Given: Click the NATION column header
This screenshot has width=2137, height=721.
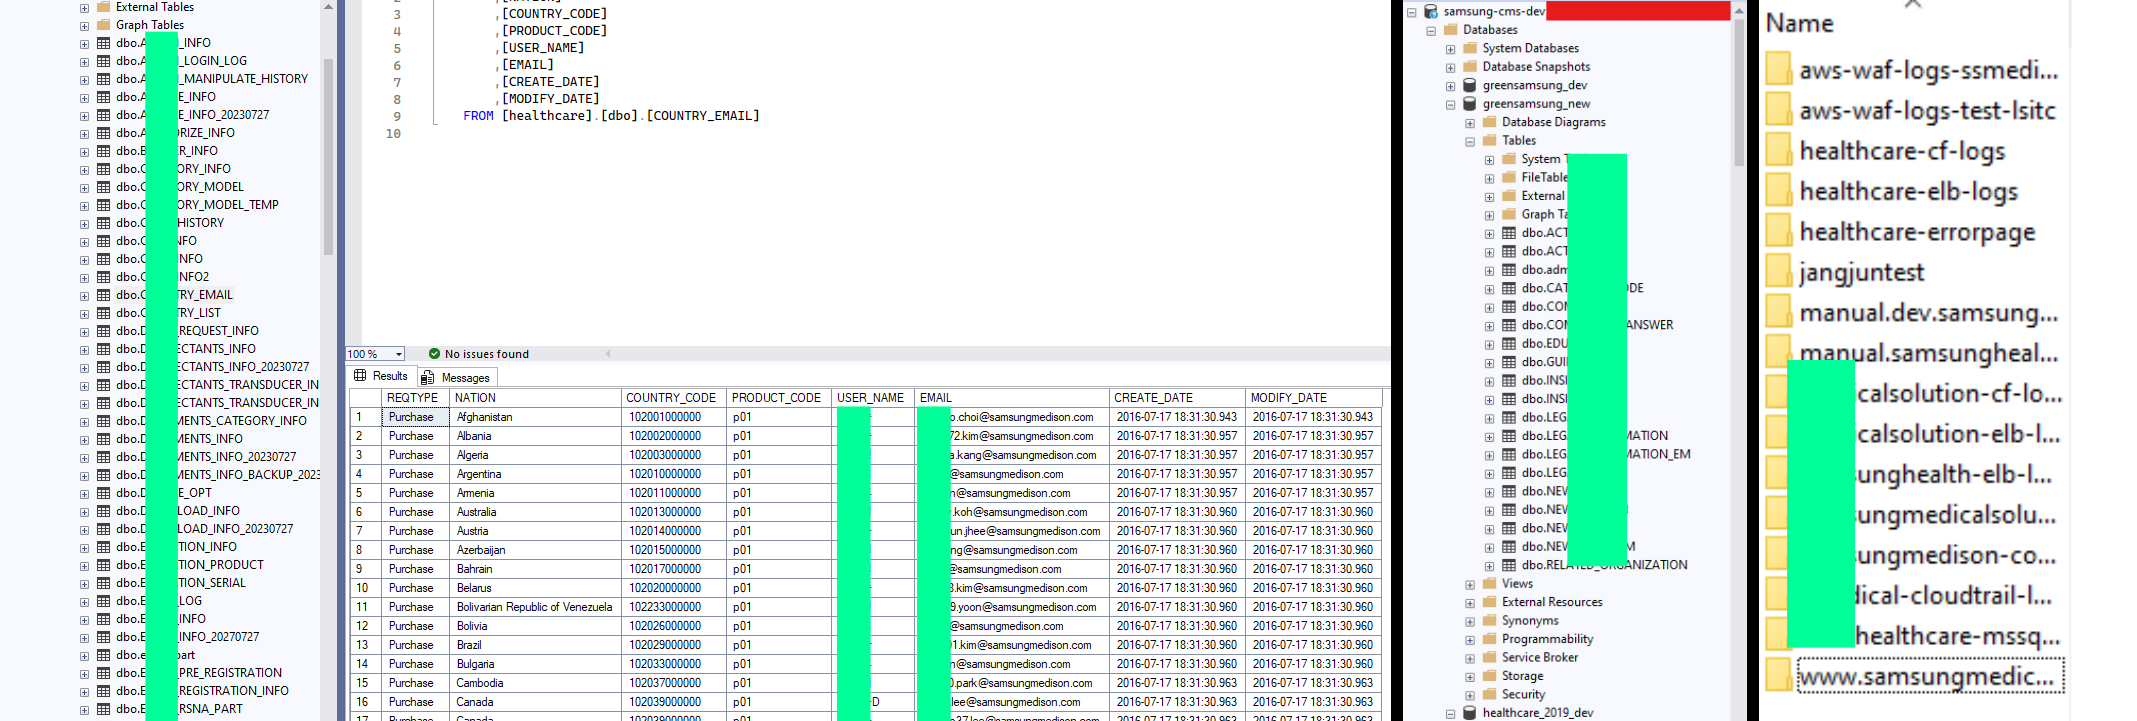Looking at the screenshot, I should coord(476,398).
